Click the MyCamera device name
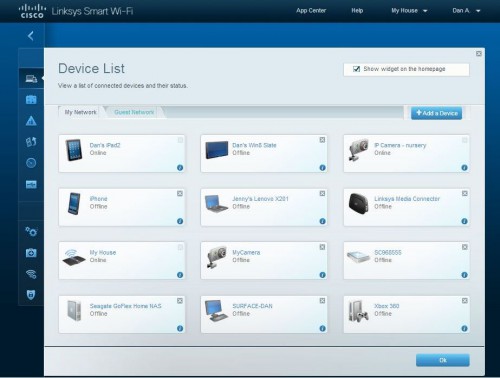The image size is (500, 378). (x=246, y=252)
